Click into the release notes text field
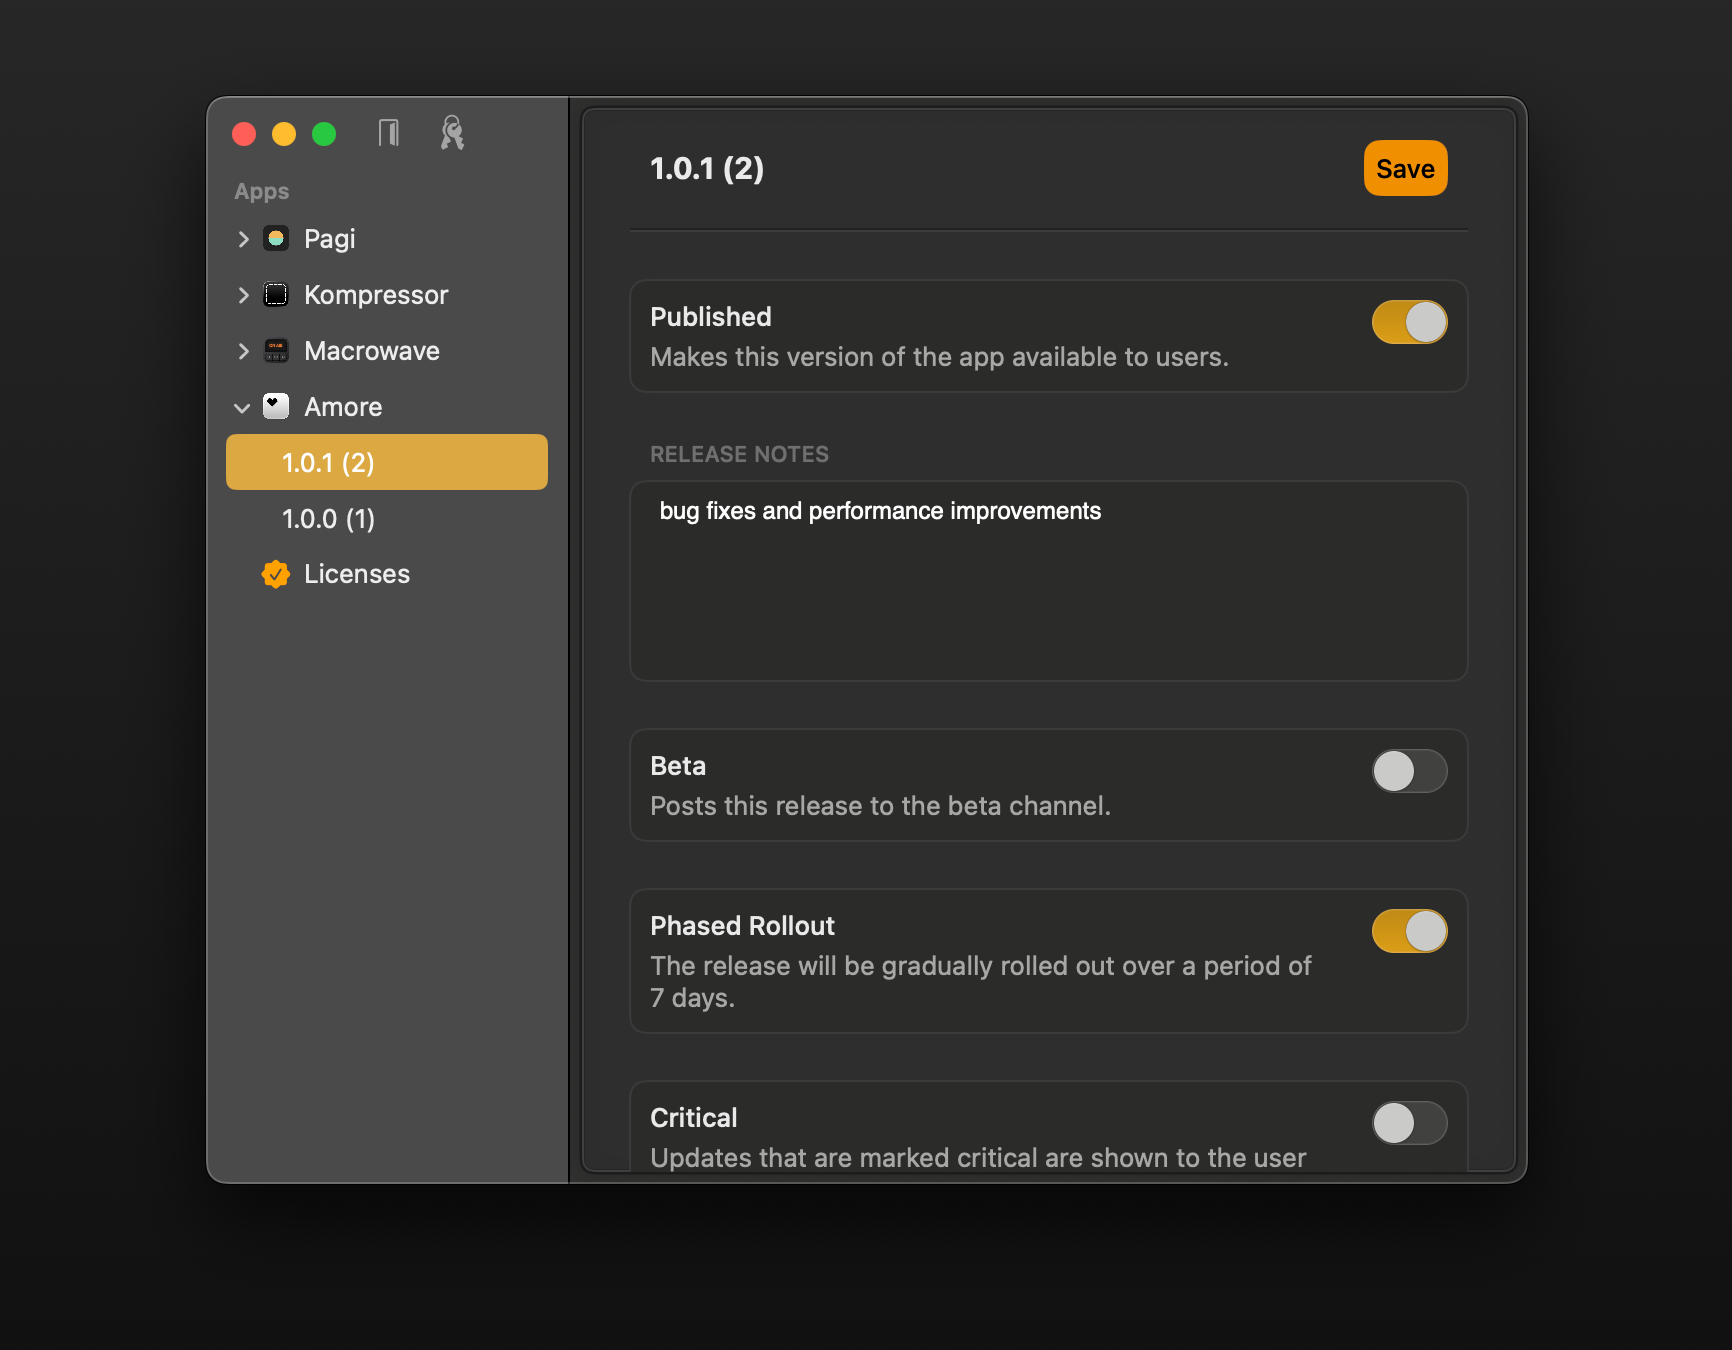Screen dimensions: 1732x1350 [1048, 581]
